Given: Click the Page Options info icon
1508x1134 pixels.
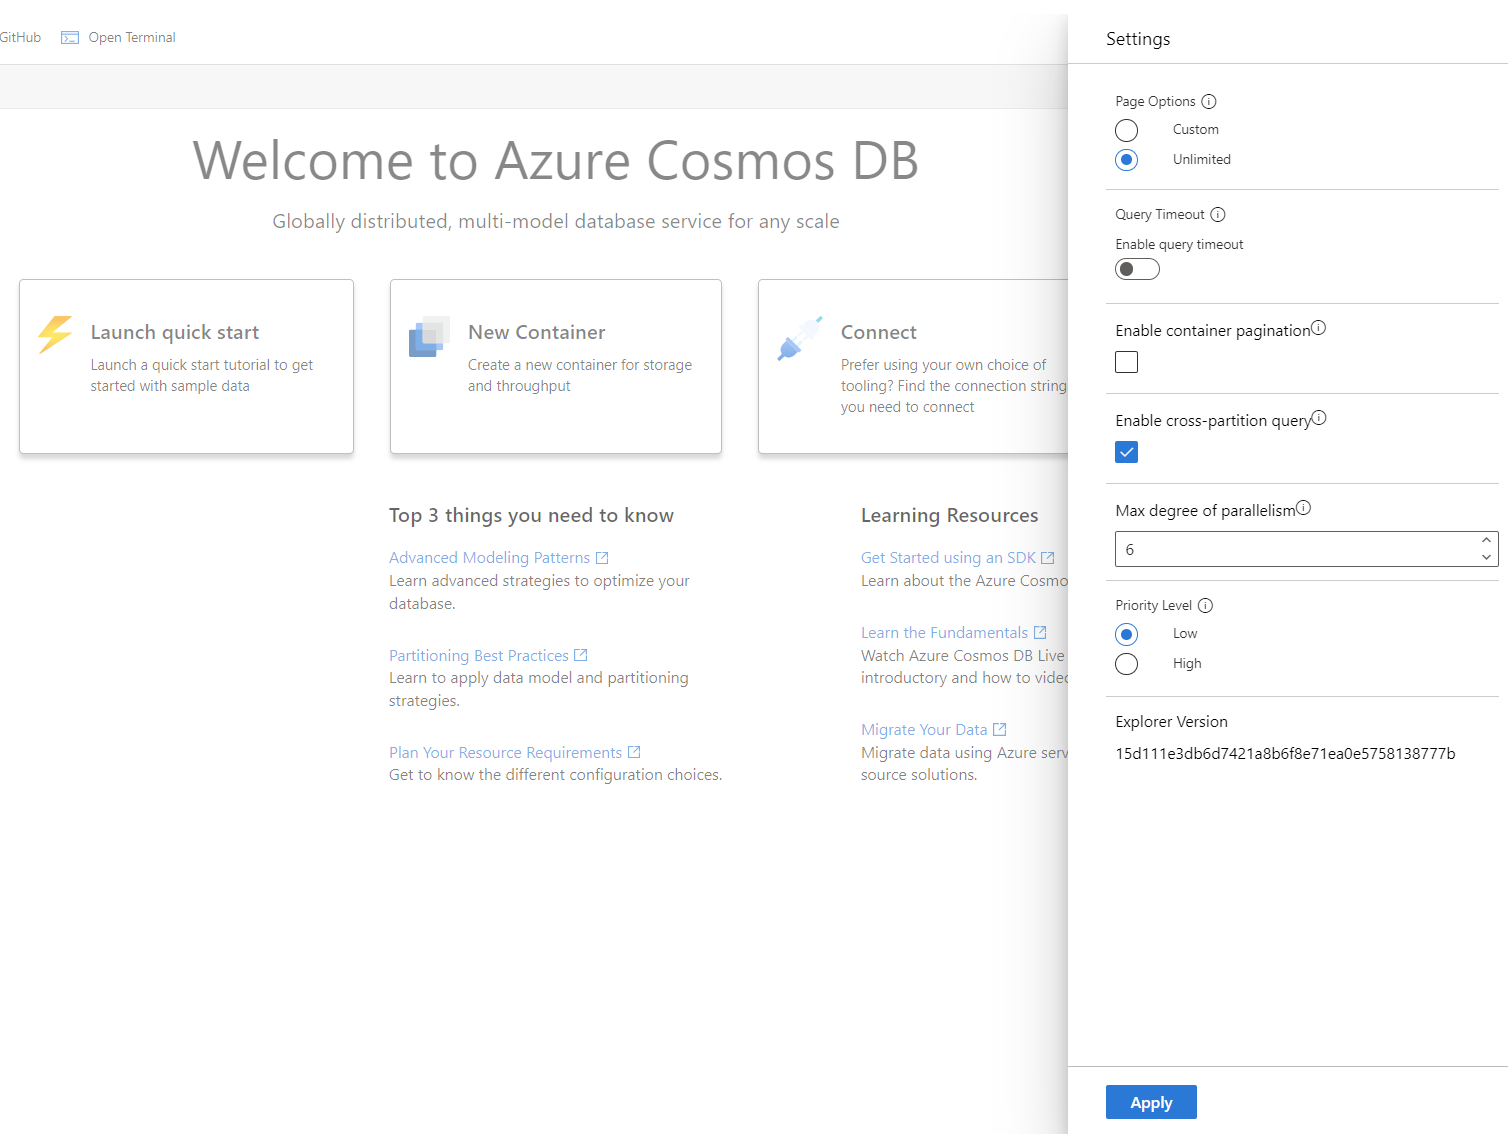Looking at the screenshot, I should (x=1209, y=101).
